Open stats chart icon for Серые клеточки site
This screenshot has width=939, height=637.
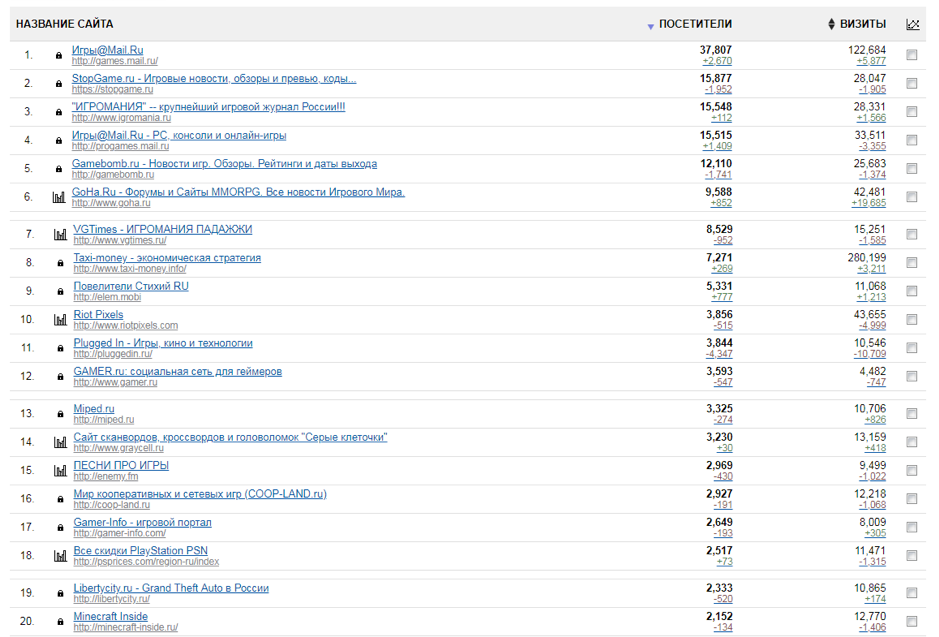pyautogui.click(x=60, y=442)
